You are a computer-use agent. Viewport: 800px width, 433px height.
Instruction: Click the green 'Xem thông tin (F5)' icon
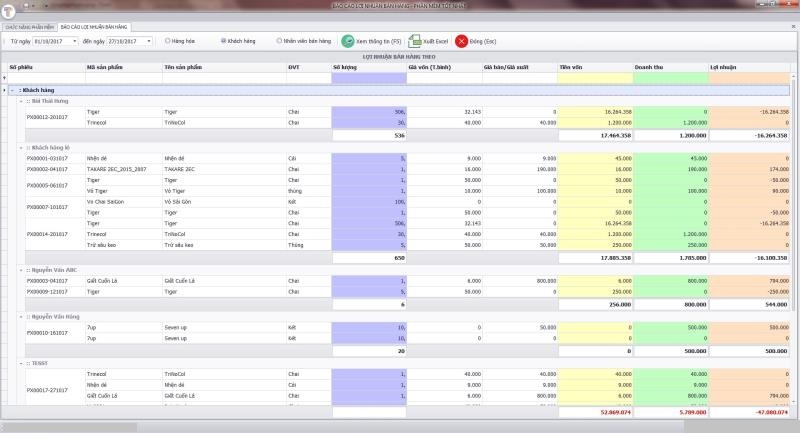coord(348,42)
